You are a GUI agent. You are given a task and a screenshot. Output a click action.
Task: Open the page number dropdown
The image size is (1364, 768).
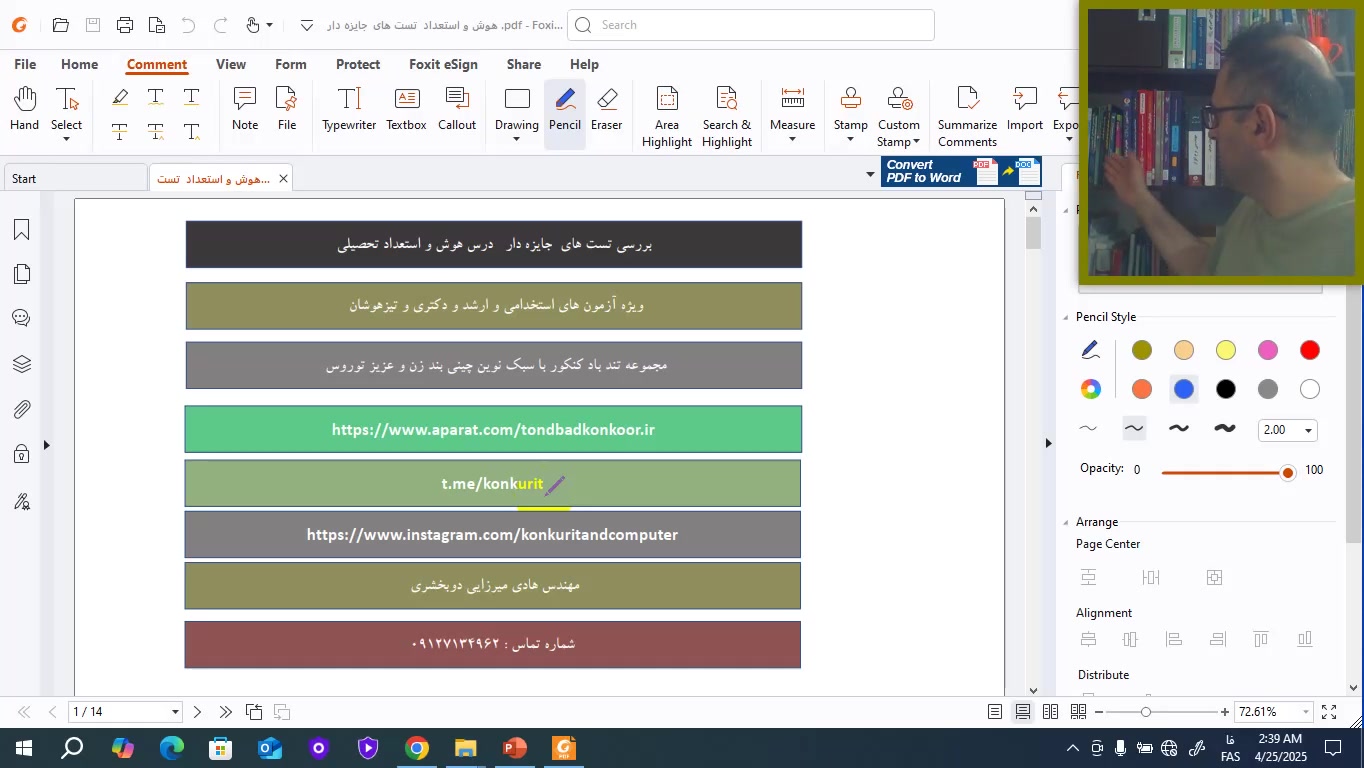pyautogui.click(x=175, y=712)
